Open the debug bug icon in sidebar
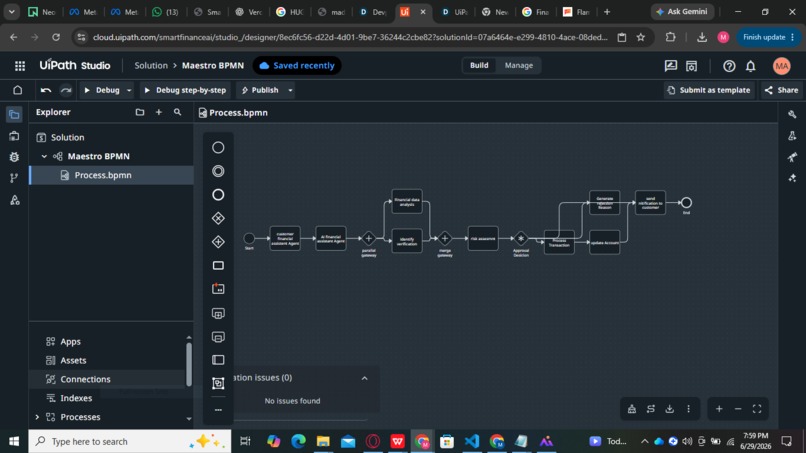The height and width of the screenshot is (453, 806). coord(14,157)
